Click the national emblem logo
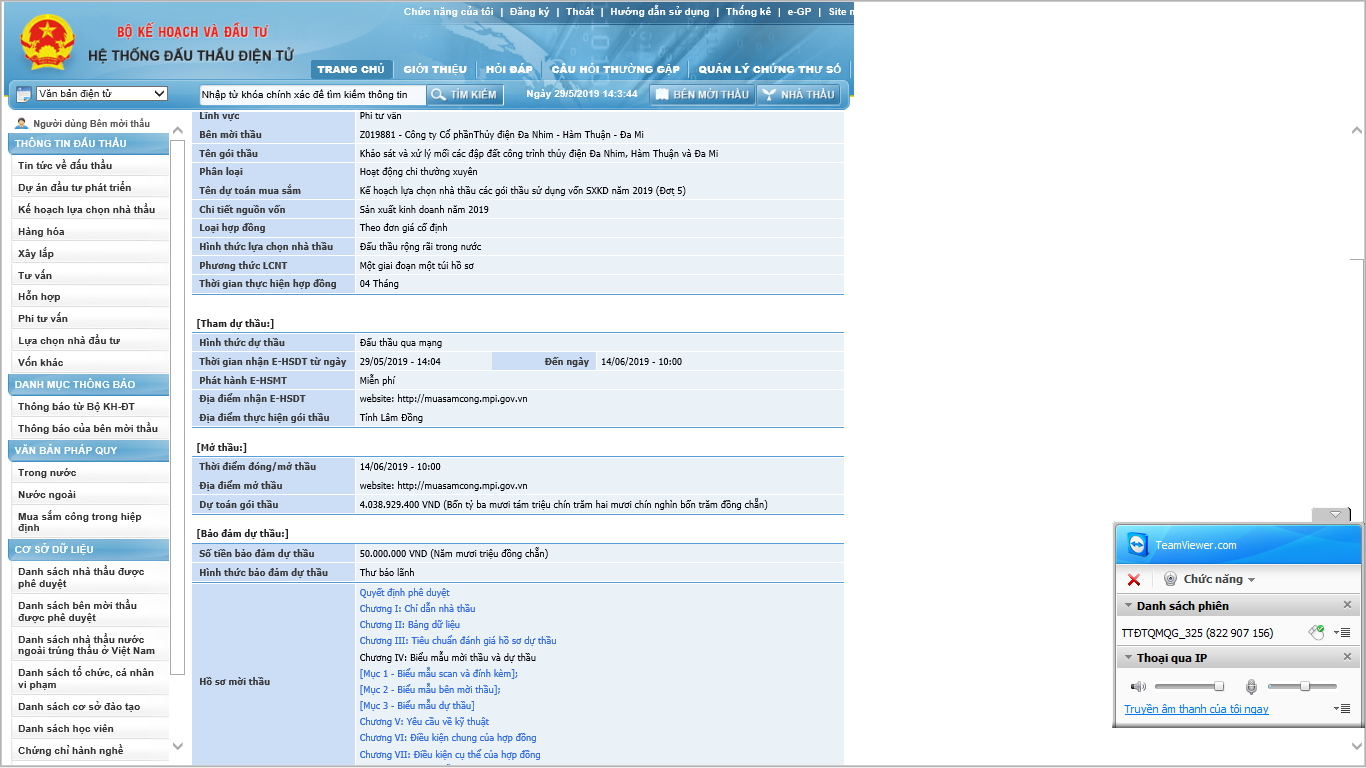The width and height of the screenshot is (1366, 768). click(x=47, y=43)
